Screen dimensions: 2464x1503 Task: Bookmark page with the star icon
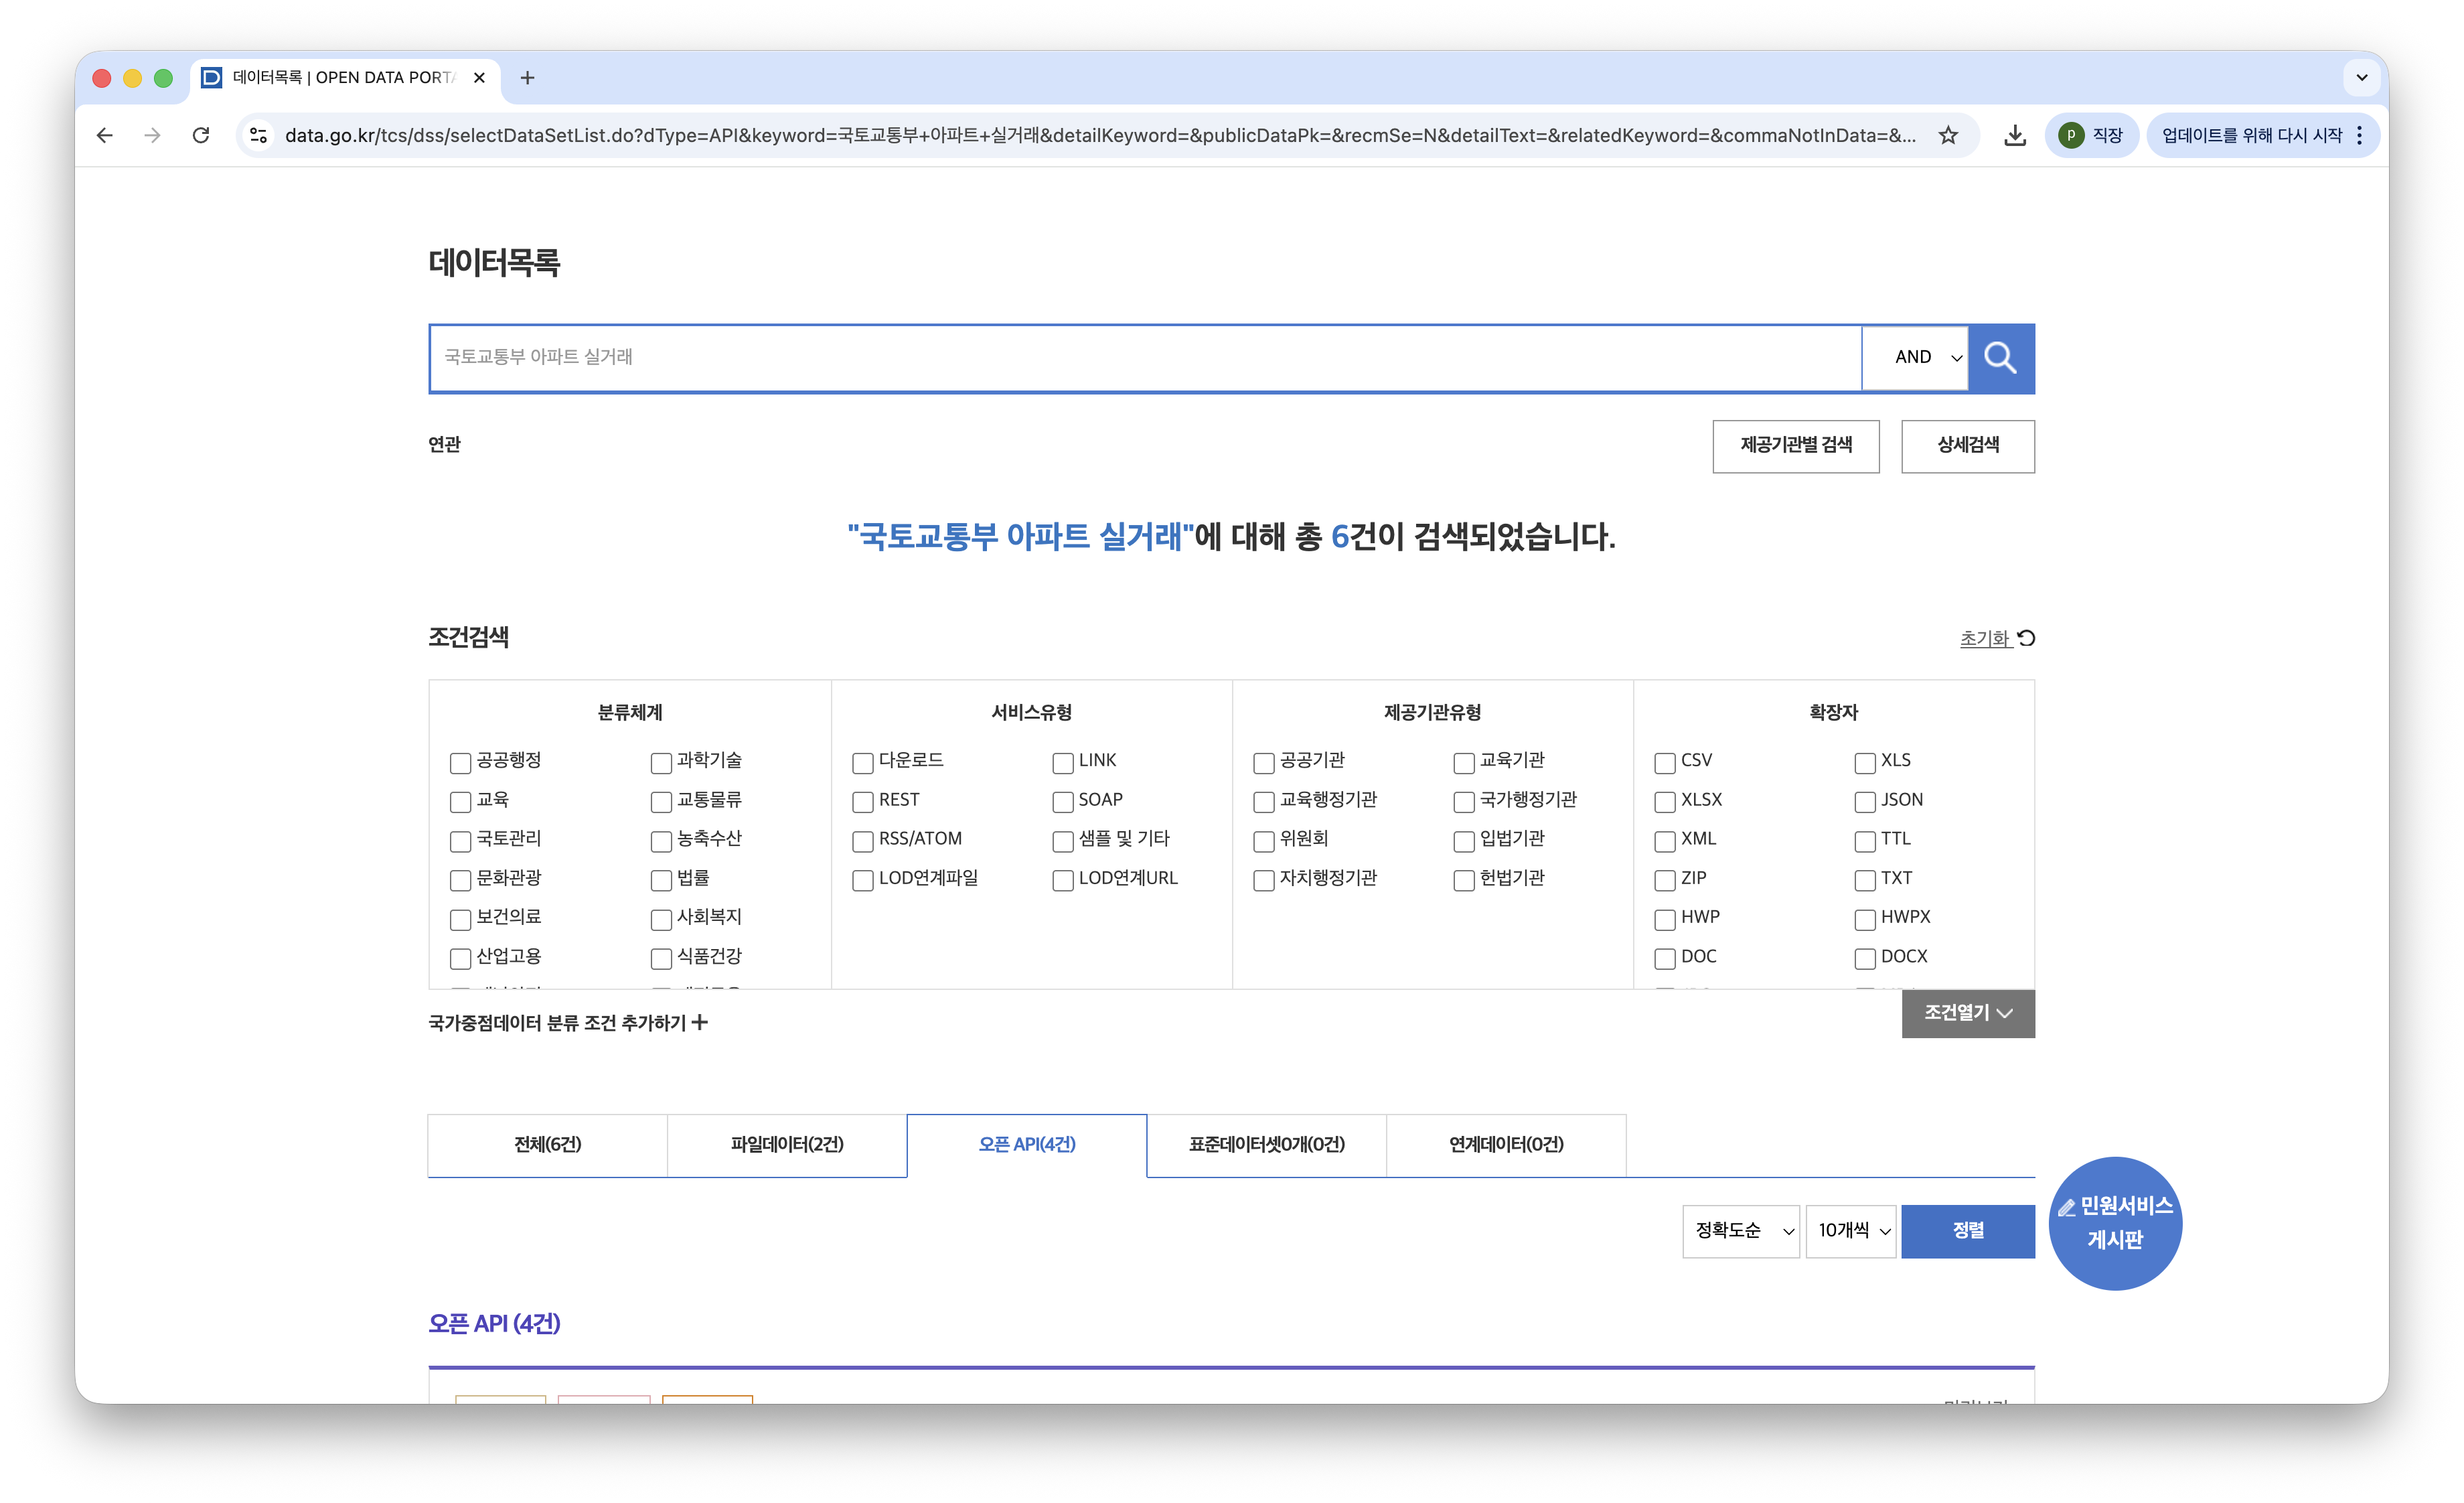[x=1948, y=135]
